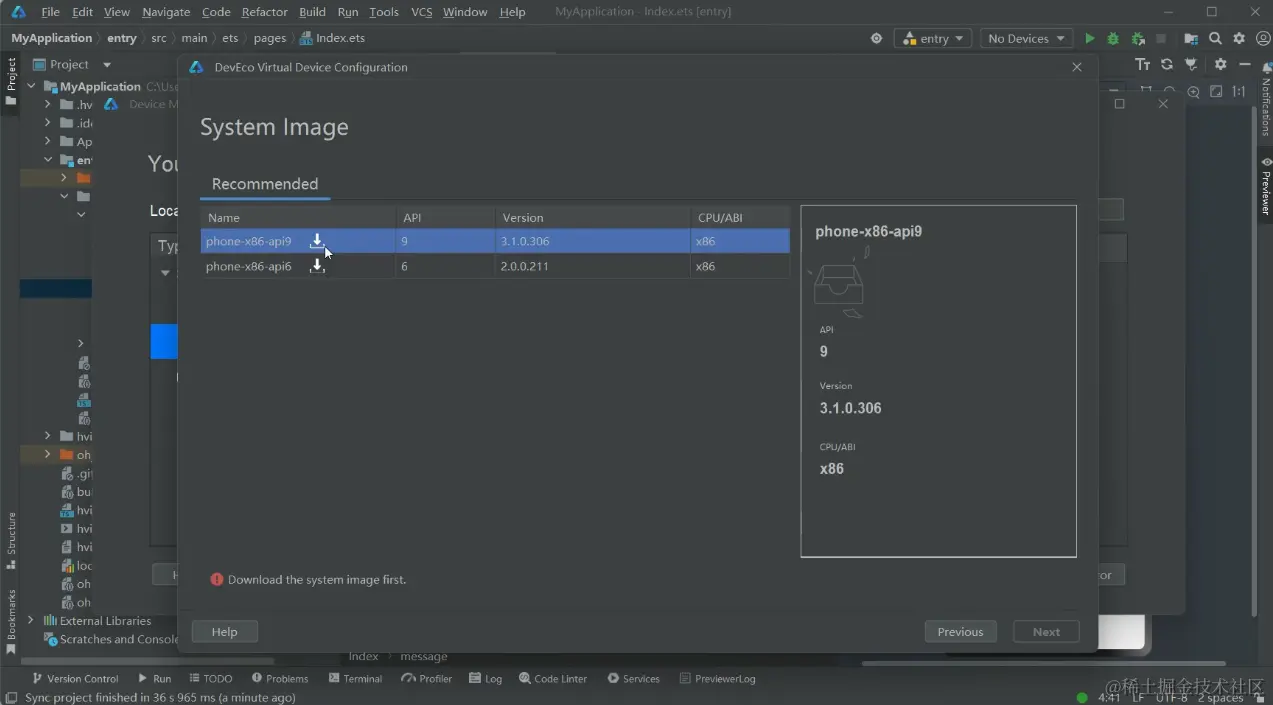This screenshot has height=705, width=1273.
Task: Fit previewer to screen icon
Action: pyautogui.click(x=1216, y=91)
